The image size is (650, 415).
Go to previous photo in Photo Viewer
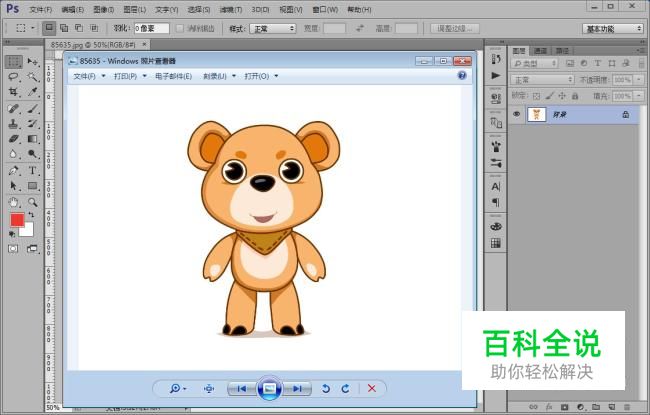tap(242, 389)
